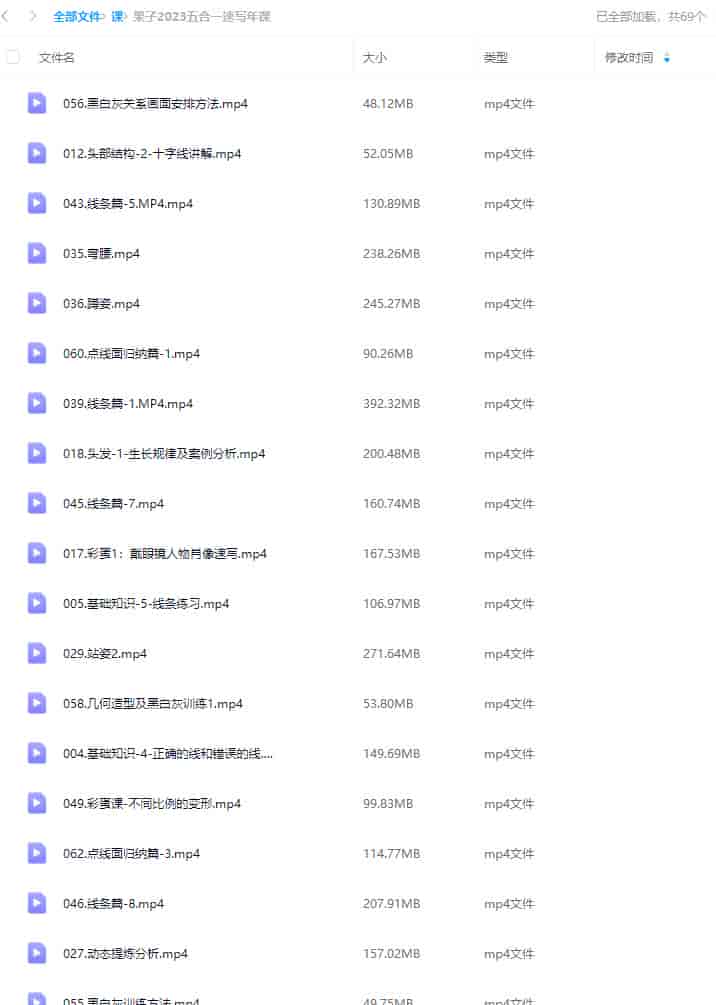Click video icon for 027.动态提炼分析.mp4

pyautogui.click(x=37, y=953)
